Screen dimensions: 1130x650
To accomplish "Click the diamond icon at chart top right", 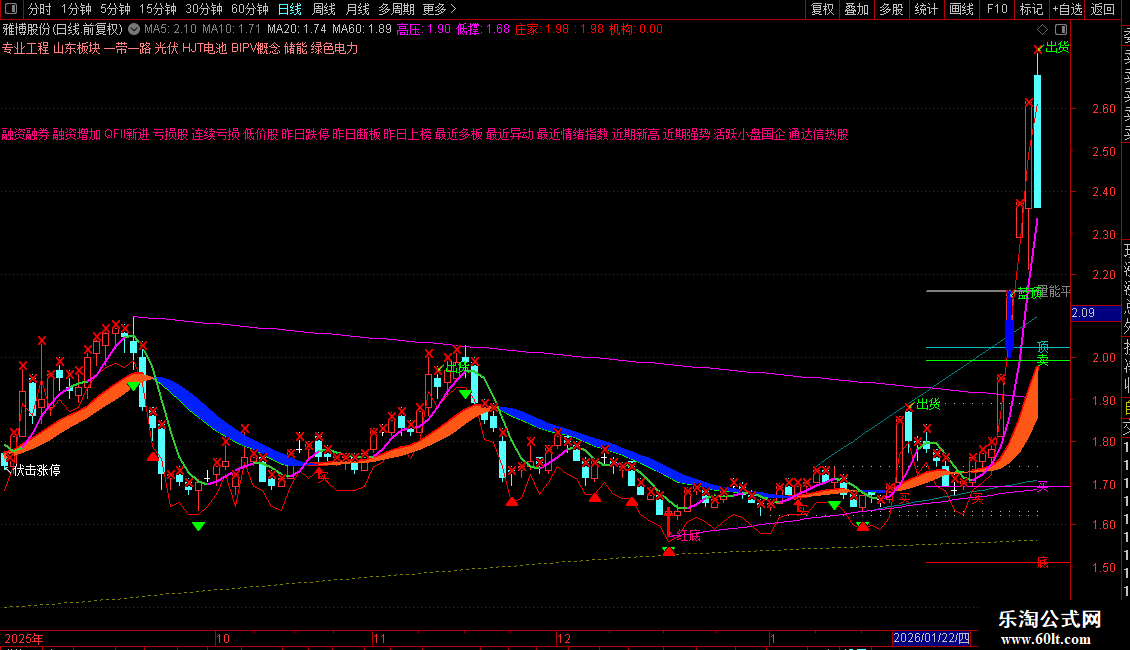I will (x=1042, y=30).
